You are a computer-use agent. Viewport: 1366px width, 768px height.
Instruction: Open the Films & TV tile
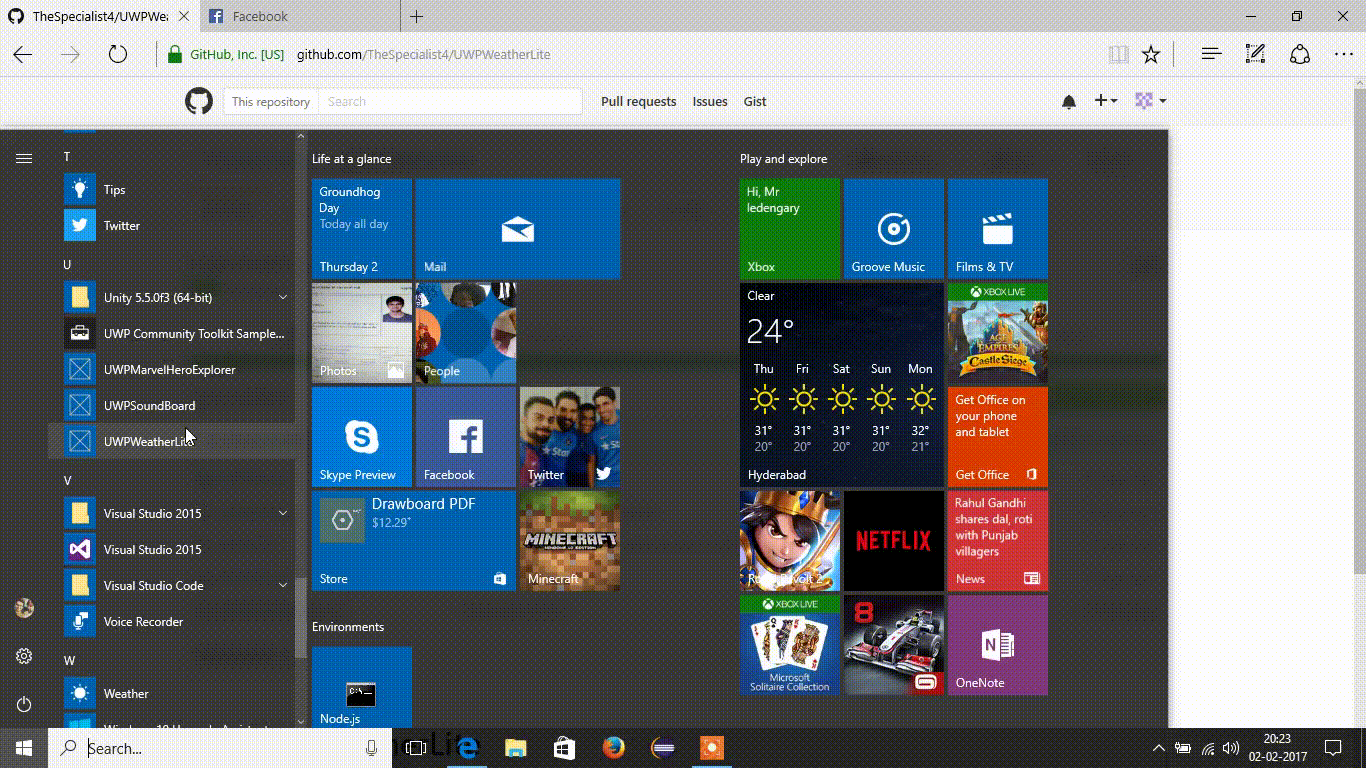(998, 229)
